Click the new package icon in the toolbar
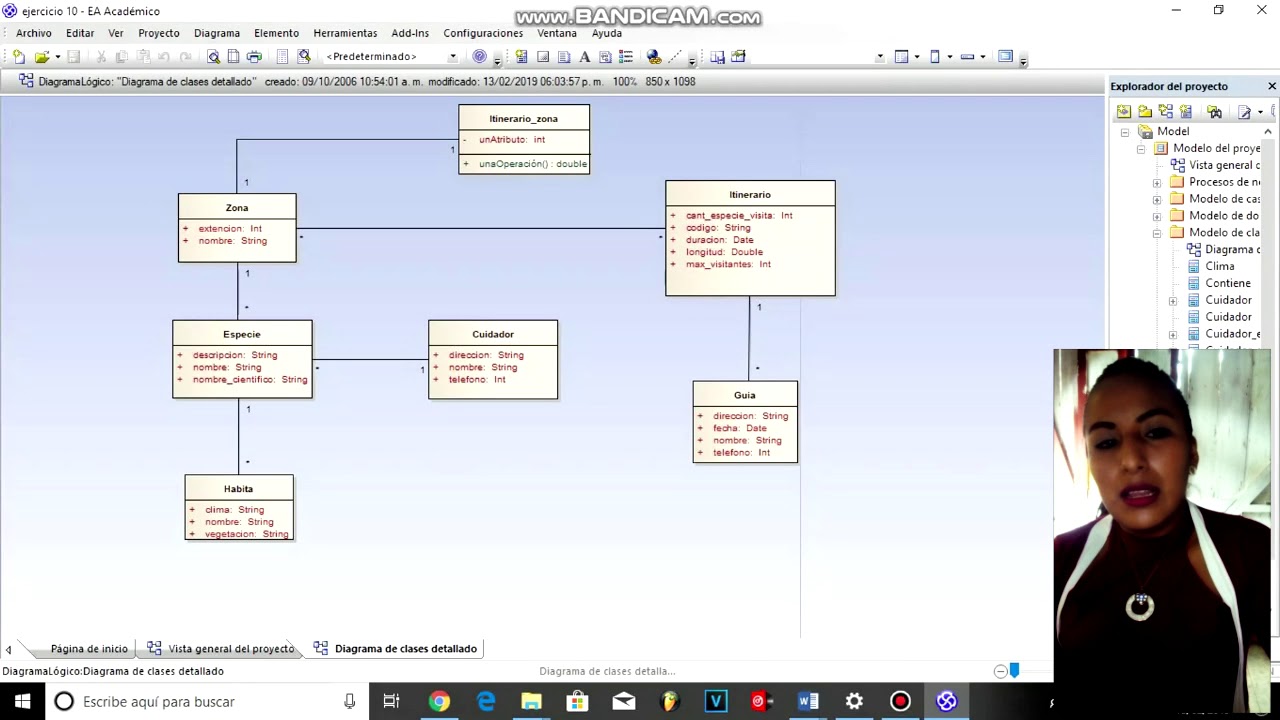The image size is (1280, 720). (521, 57)
